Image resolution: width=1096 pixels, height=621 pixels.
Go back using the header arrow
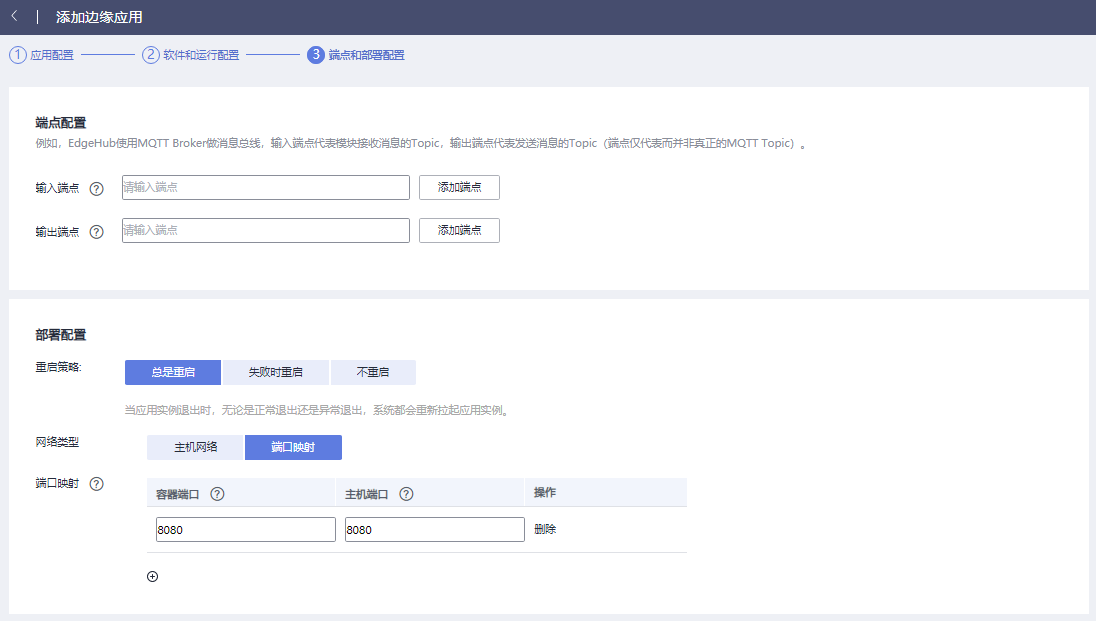(14, 16)
